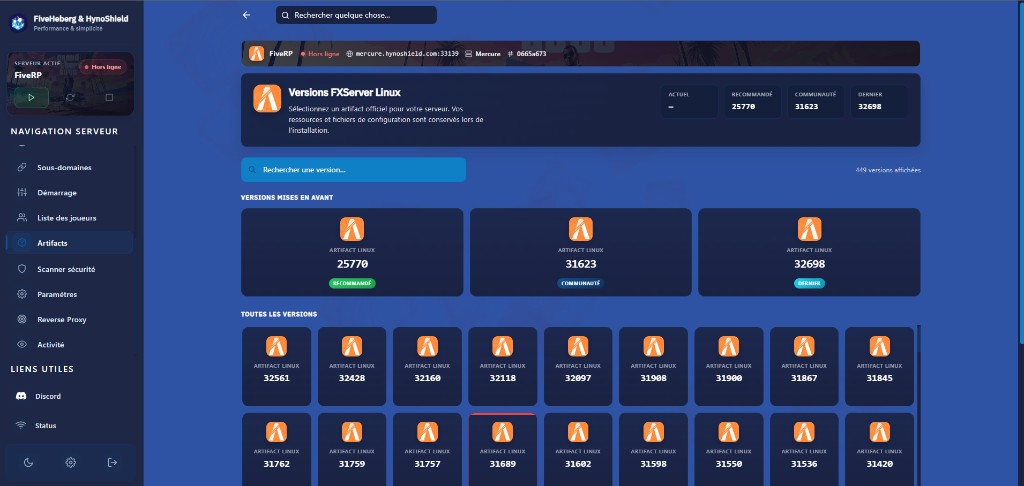Choose artifact version 31757
This screenshot has height=486, width=1024.
point(427,449)
